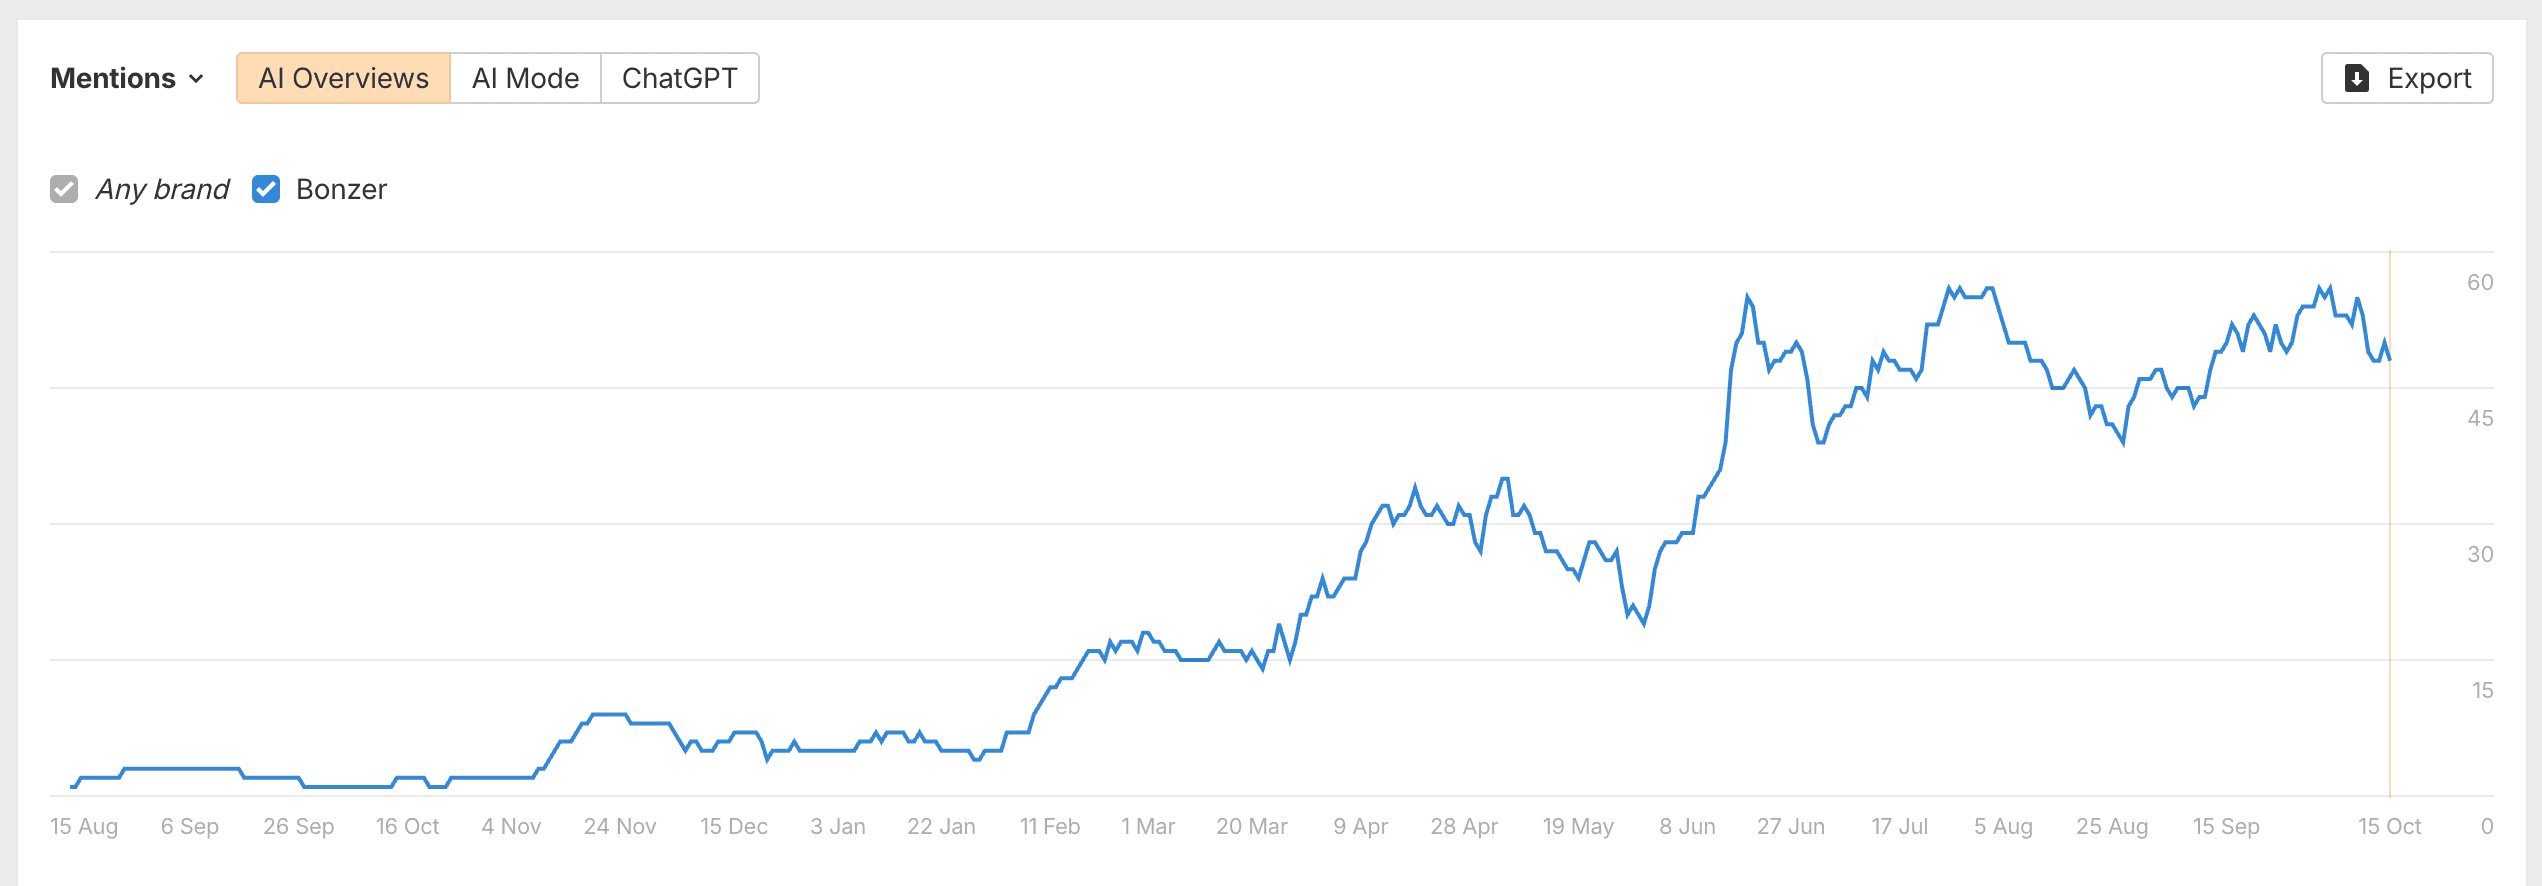Click the 30 value axis label
The height and width of the screenshot is (886, 2542).
[2480, 554]
